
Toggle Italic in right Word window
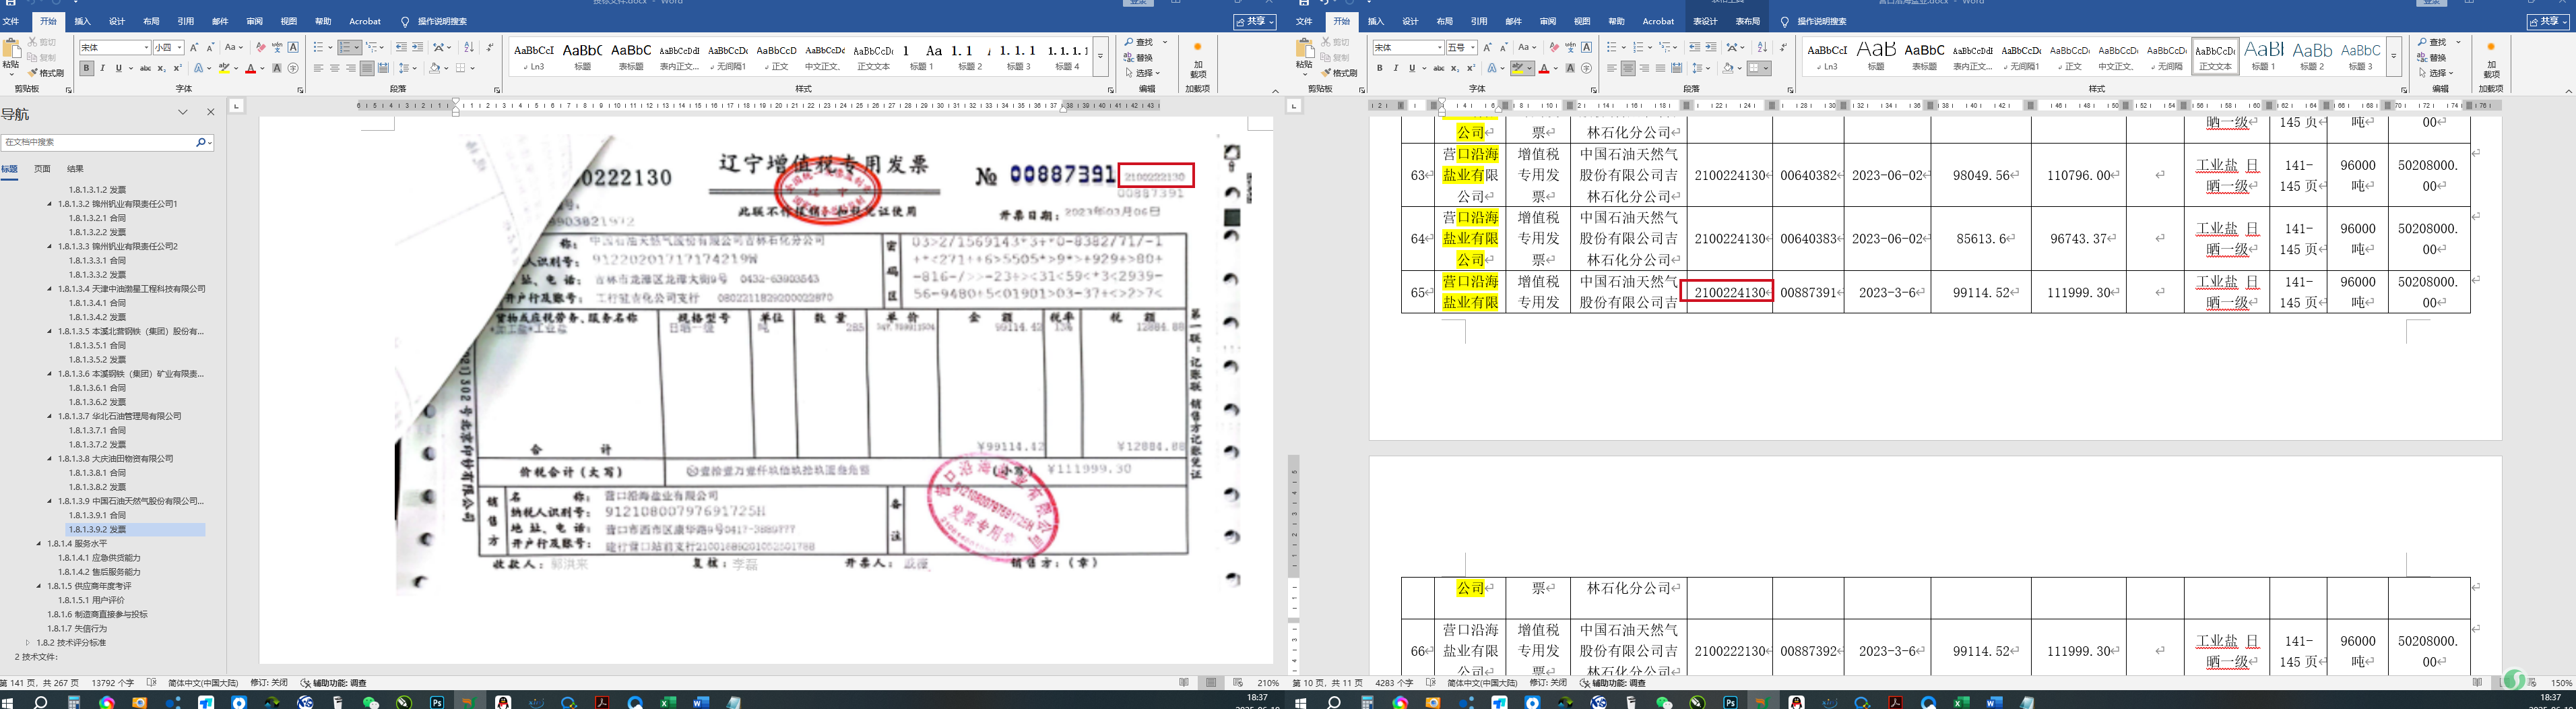pyautogui.click(x=1396, y=68)
